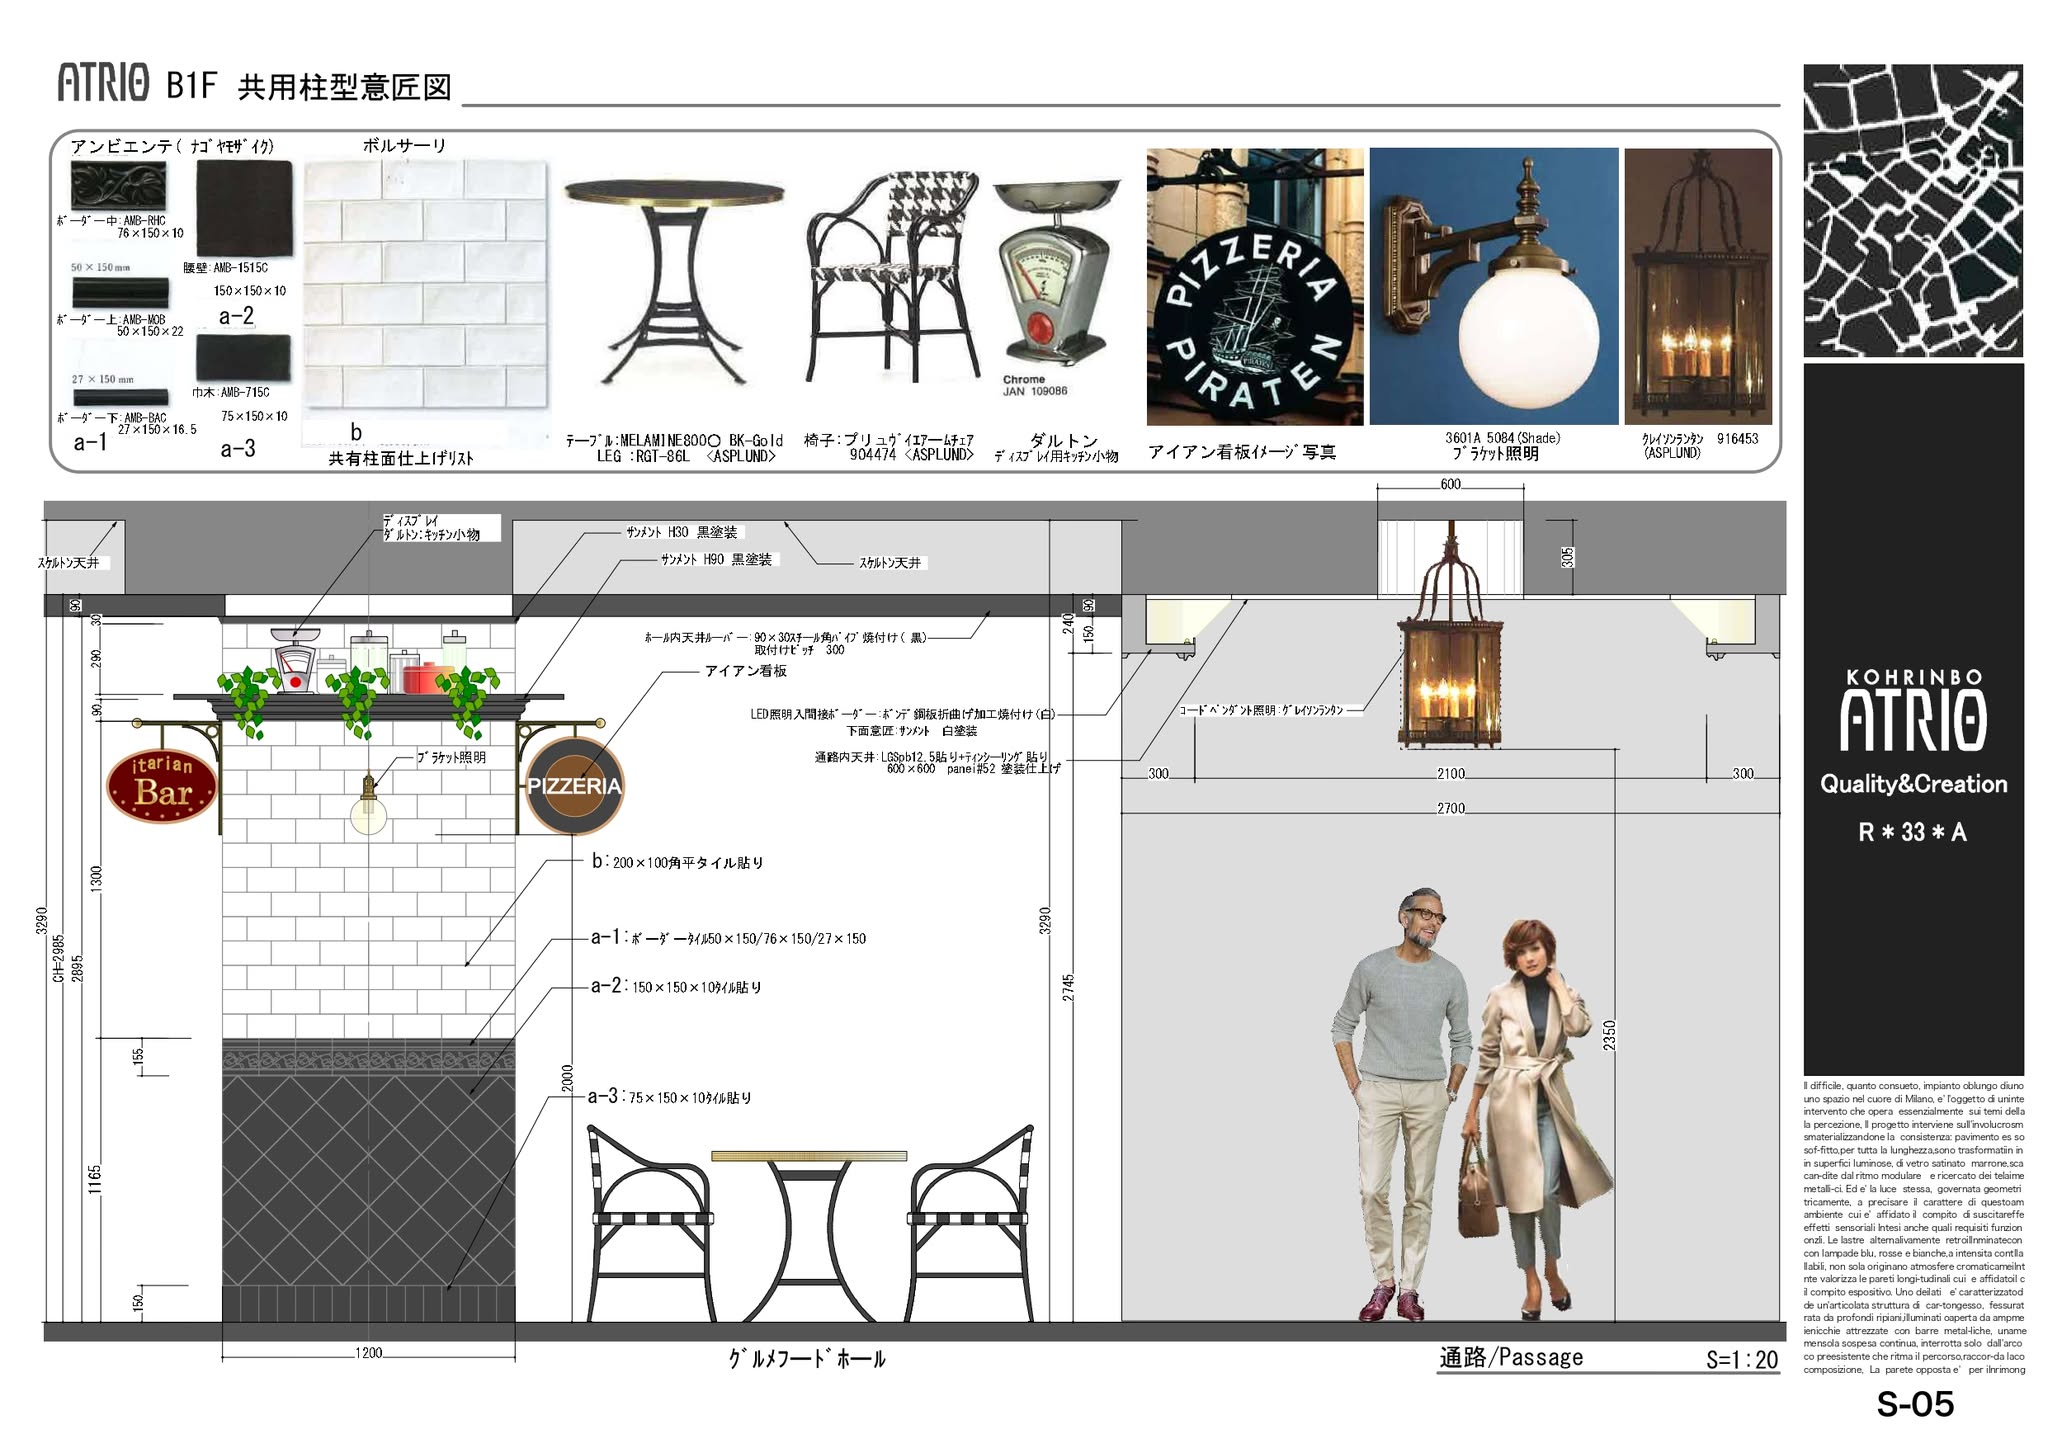Click the Grayson lantern product photo
2048x1448 pixels.
pyautogui.click(x=1697, y=287)
